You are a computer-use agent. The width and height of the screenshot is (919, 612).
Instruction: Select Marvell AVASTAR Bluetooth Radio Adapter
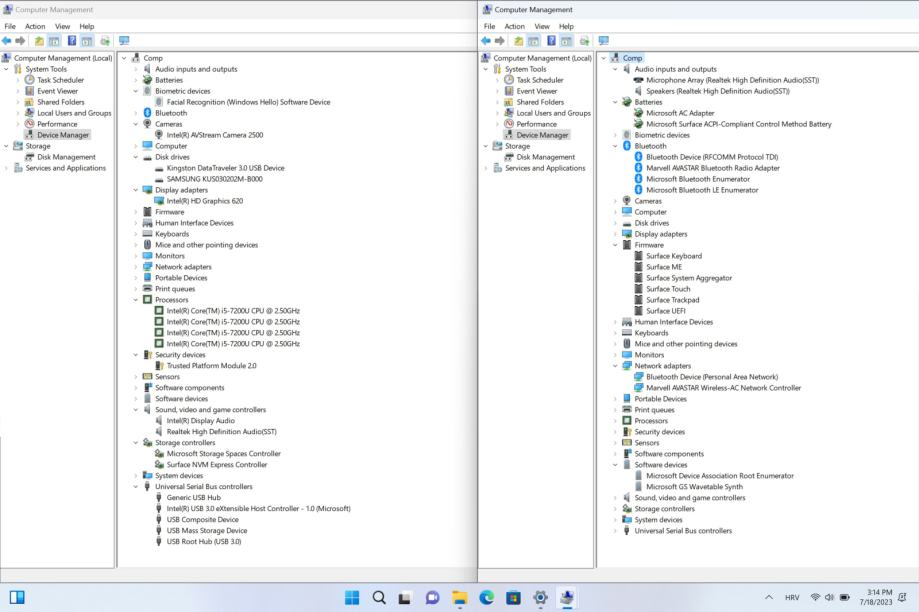pyautogui.click(x=712, y=168)
